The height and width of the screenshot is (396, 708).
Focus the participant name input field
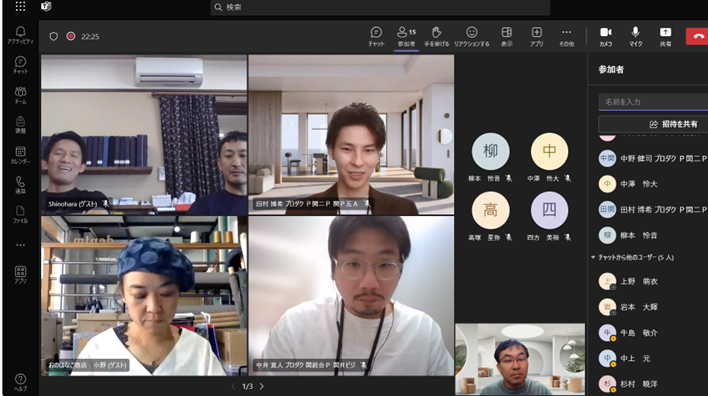[653, 102]
